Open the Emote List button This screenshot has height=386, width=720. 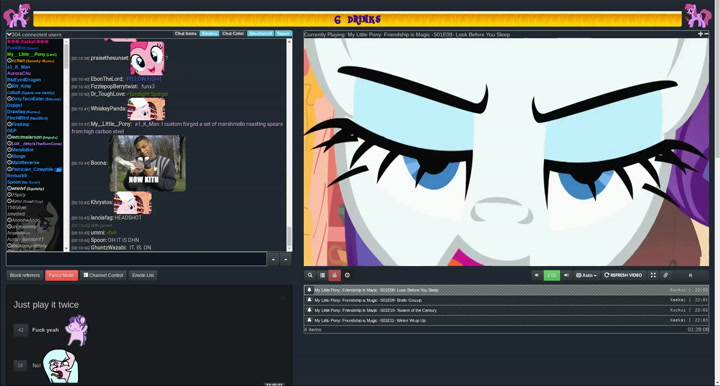[x=143, y=275]
